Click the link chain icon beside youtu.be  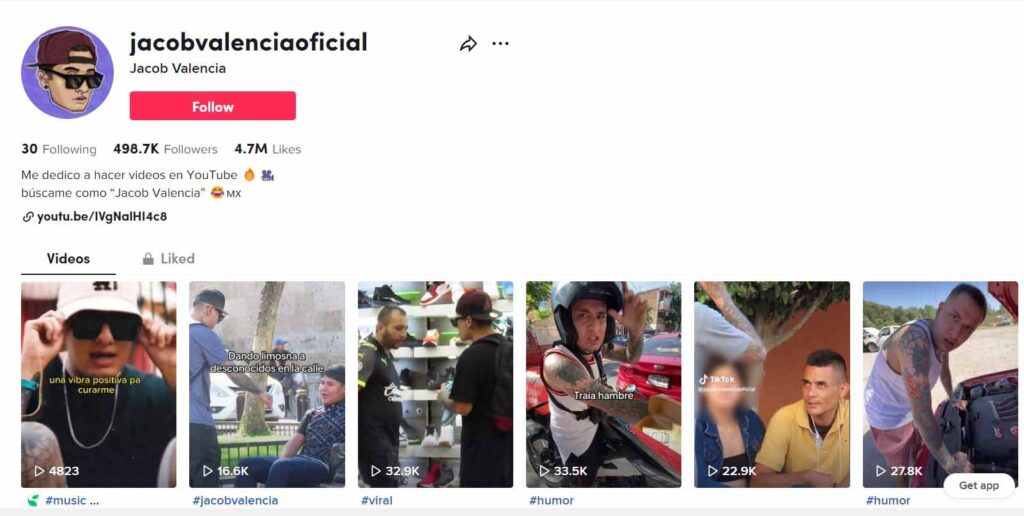[x=28, y=217]
